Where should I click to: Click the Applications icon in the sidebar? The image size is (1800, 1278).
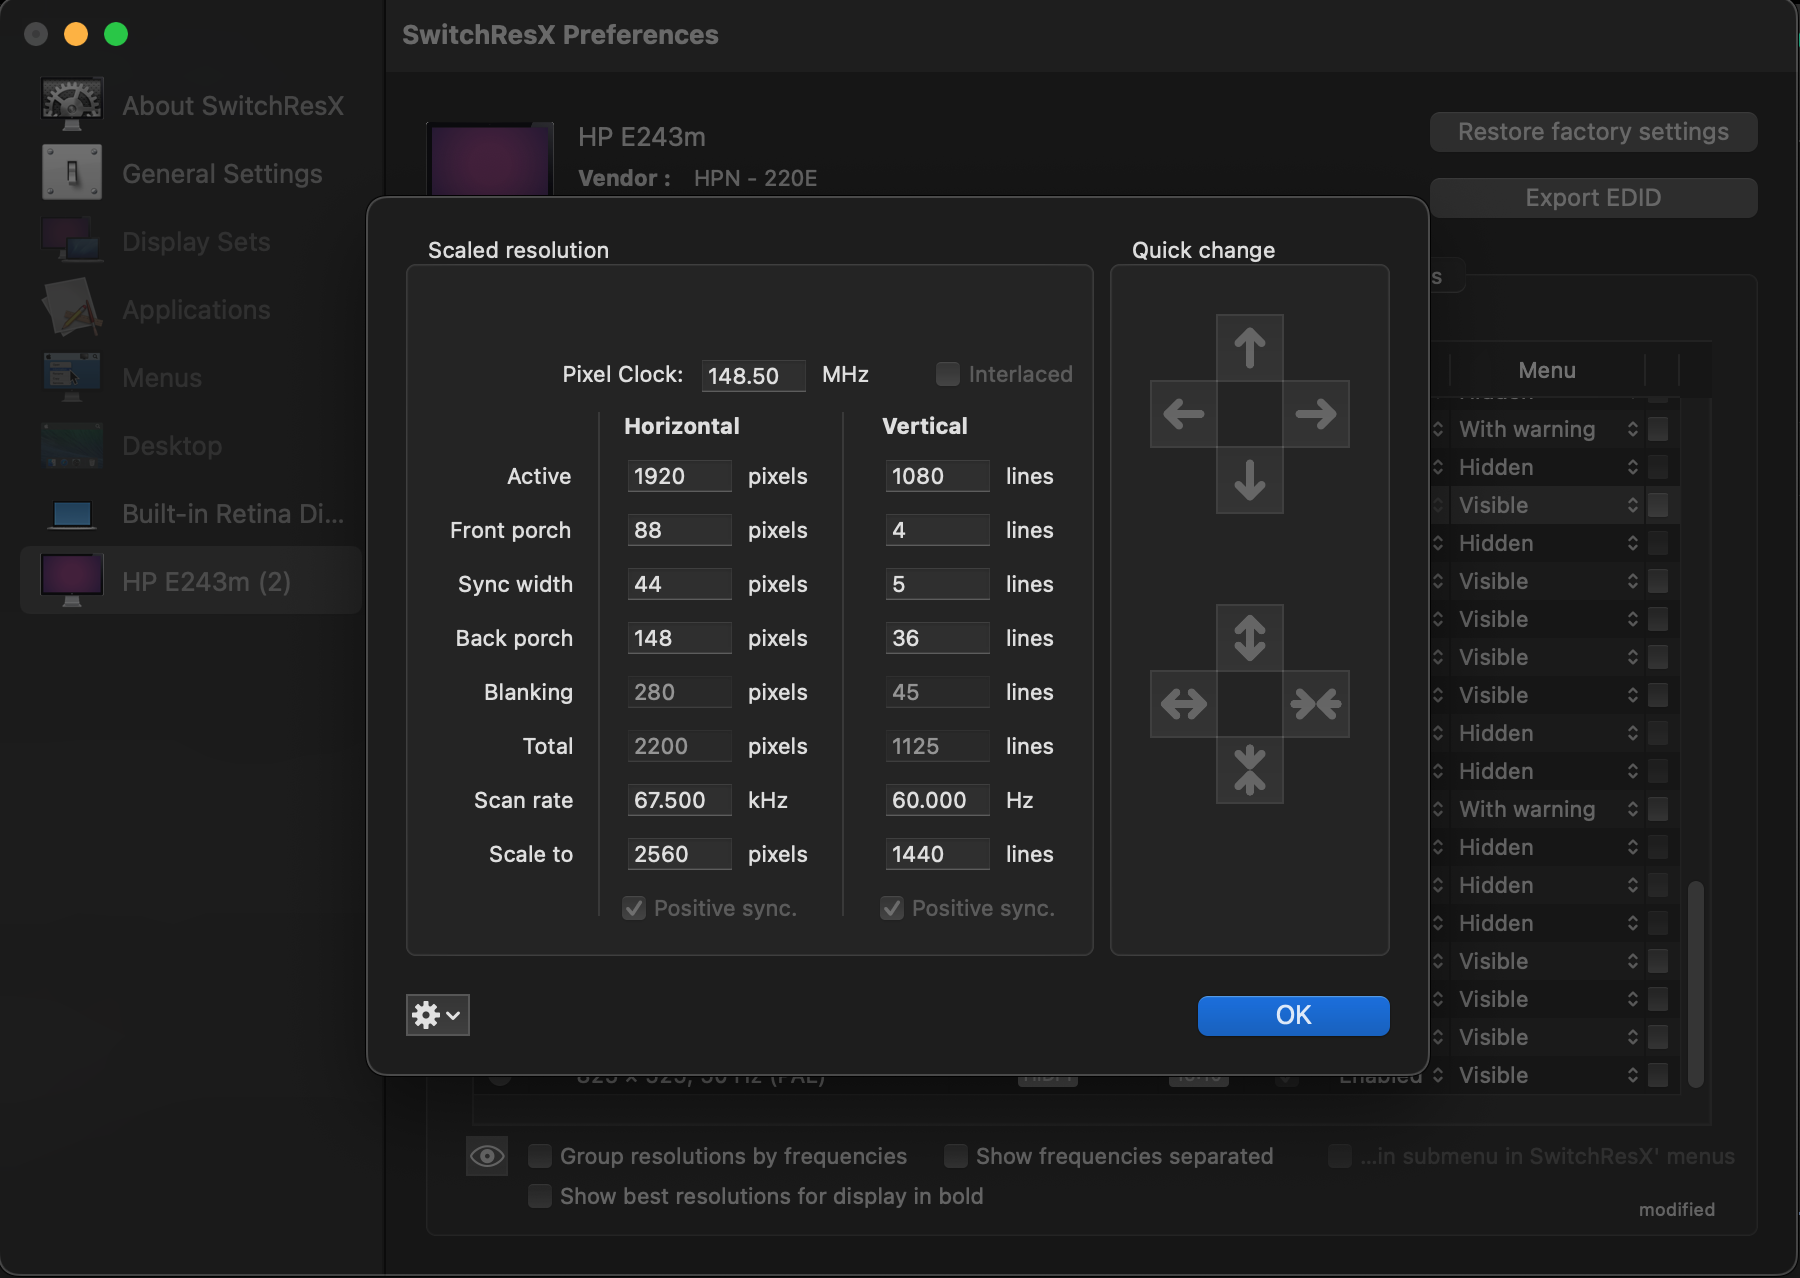[x=72, y=308]
